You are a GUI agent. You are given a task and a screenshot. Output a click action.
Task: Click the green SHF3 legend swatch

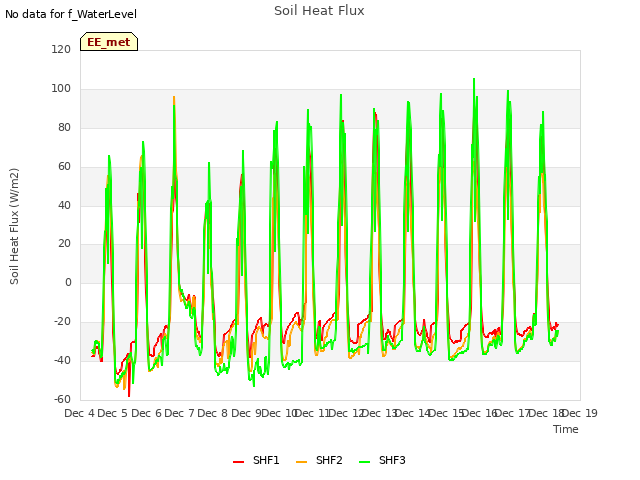point(364,461)
